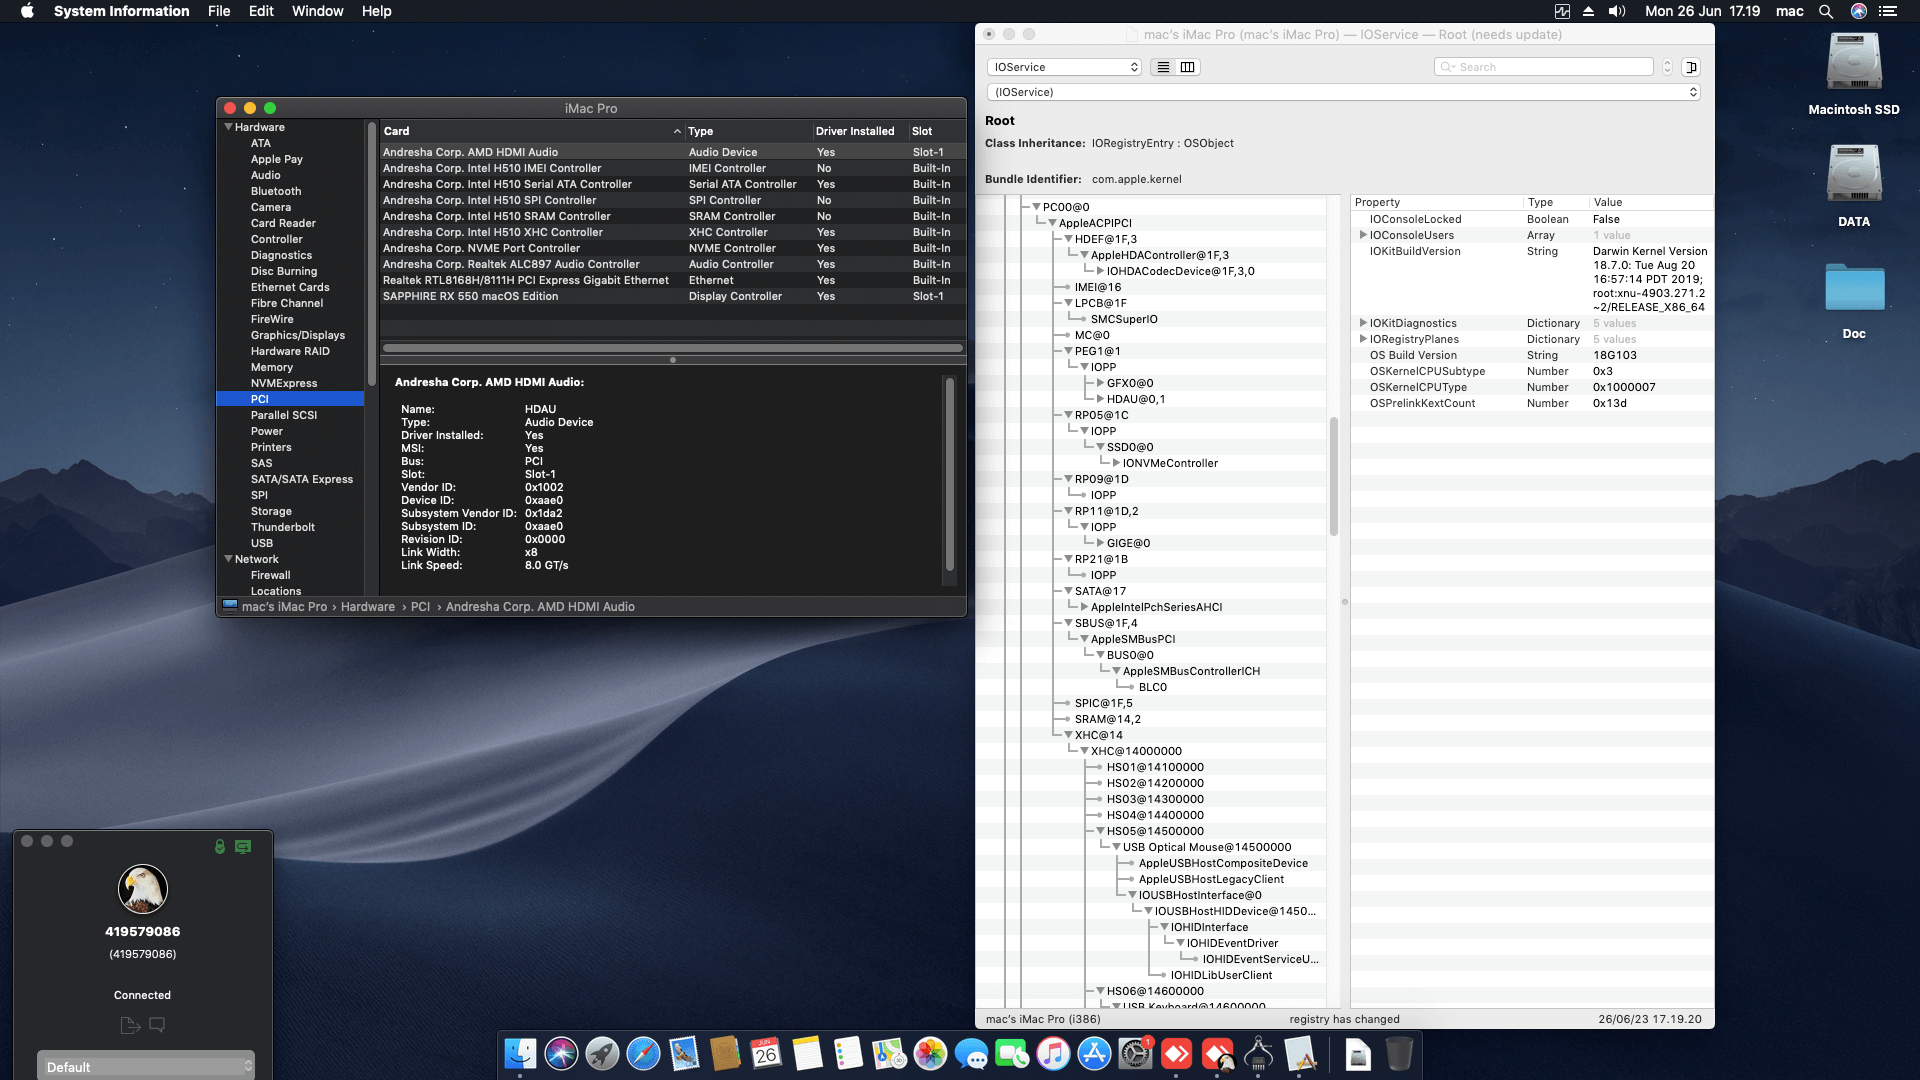
Task: Expand the GFX0@0 node in registry tree
Action: tap(1100, 383)
